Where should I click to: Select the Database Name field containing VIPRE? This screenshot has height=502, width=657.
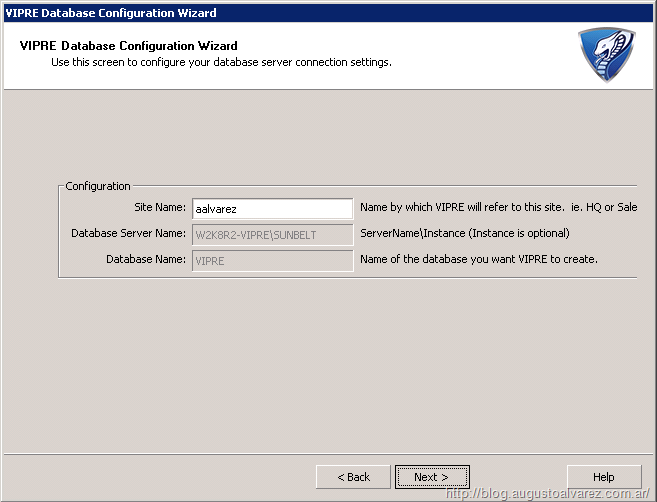click(x=272, y=260)
